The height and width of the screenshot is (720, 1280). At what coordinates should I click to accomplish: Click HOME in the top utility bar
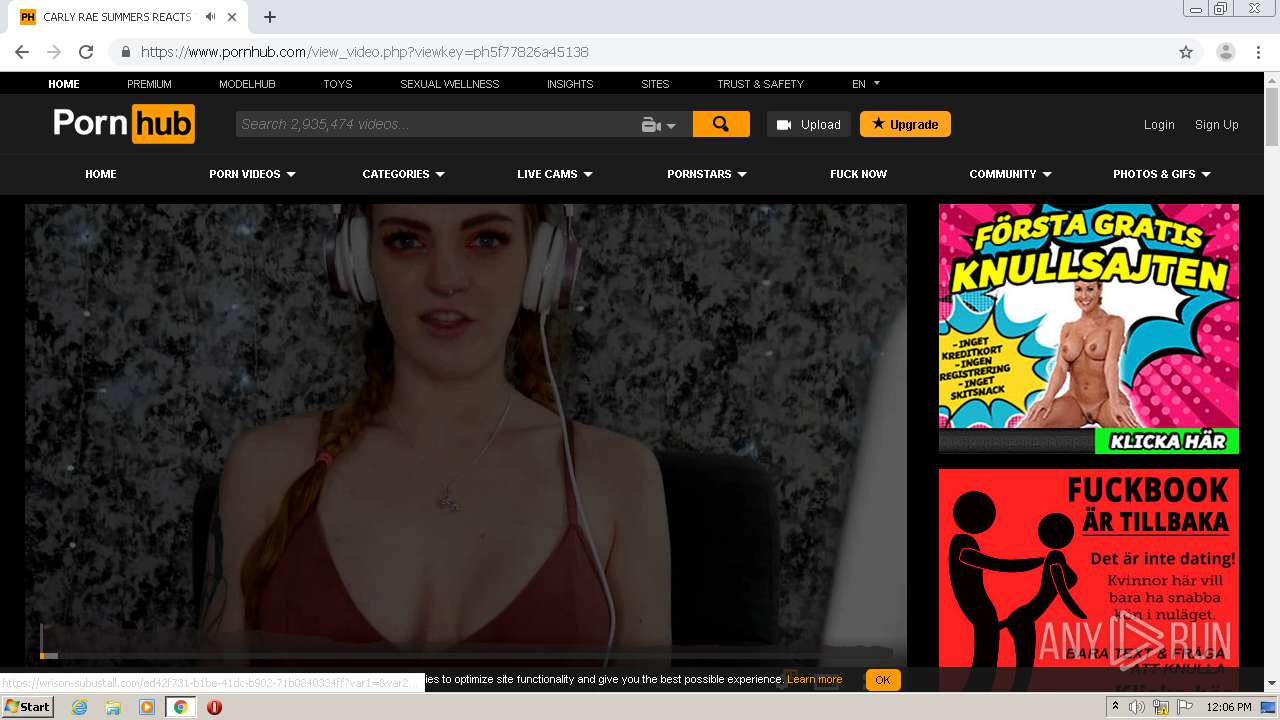tap(64, 84)
